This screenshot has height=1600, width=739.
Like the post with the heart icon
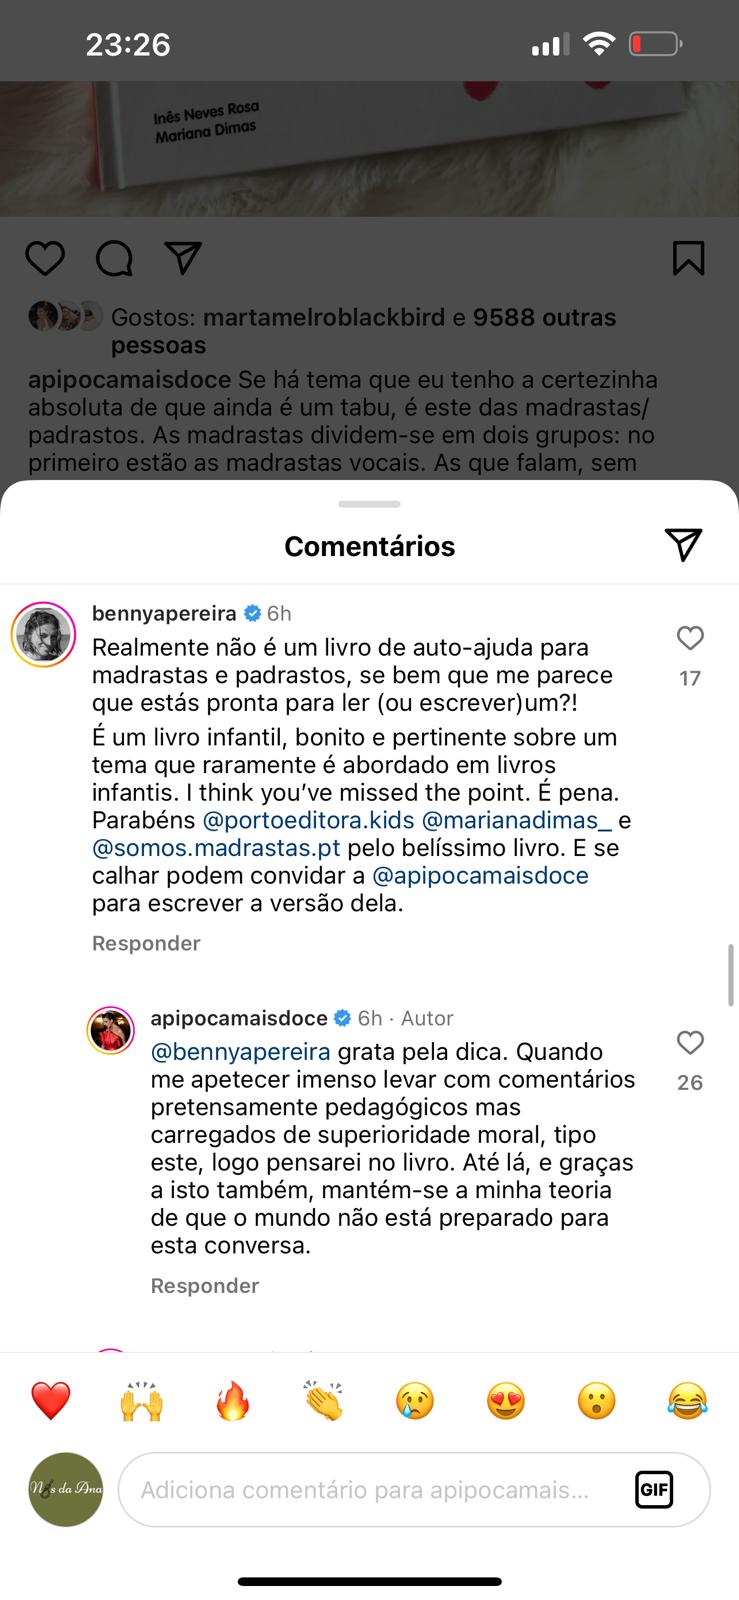coord(45,258)
